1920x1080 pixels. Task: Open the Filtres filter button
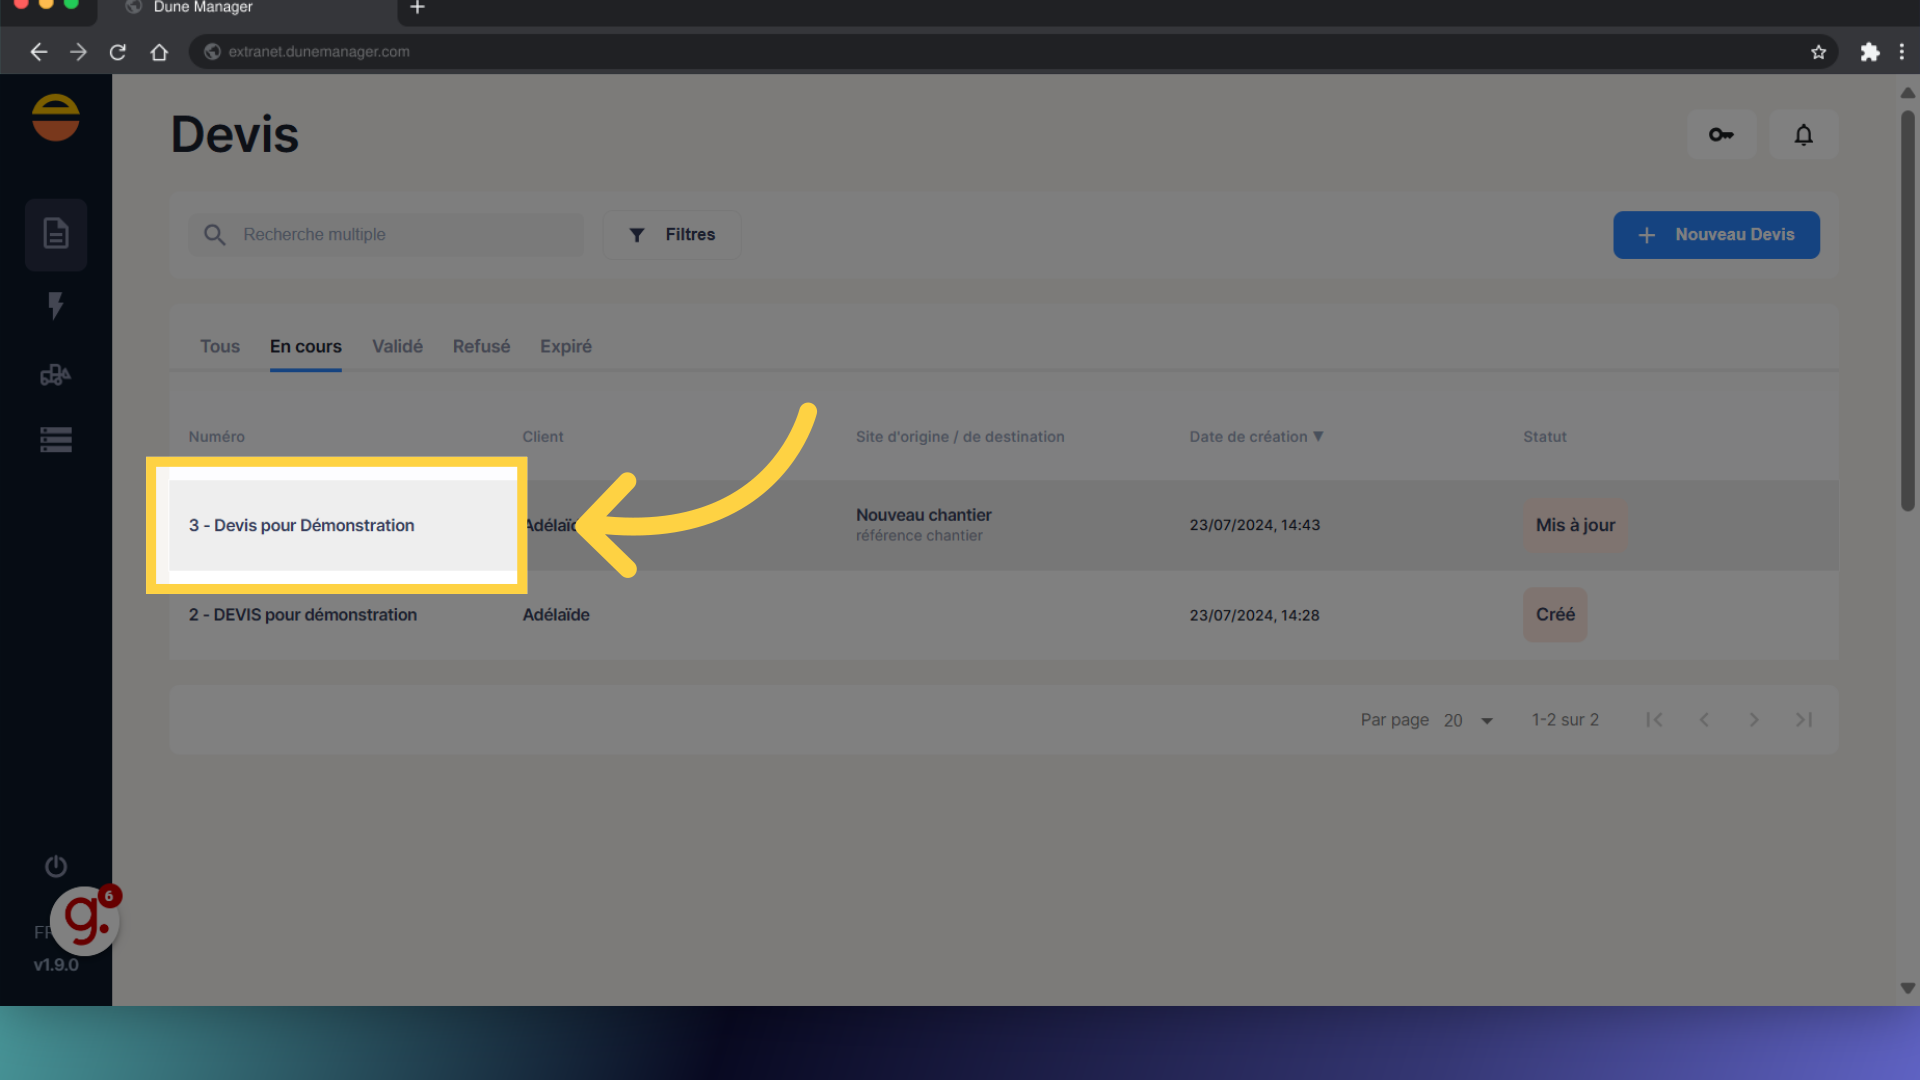tap(672, 234)
